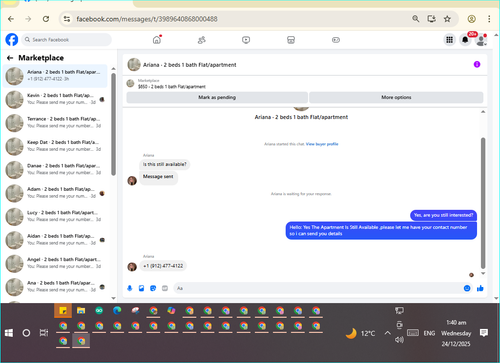Viewport: 500px width, 363px height.
Task: Open Ana conversation in list
Action: (55, 286)
